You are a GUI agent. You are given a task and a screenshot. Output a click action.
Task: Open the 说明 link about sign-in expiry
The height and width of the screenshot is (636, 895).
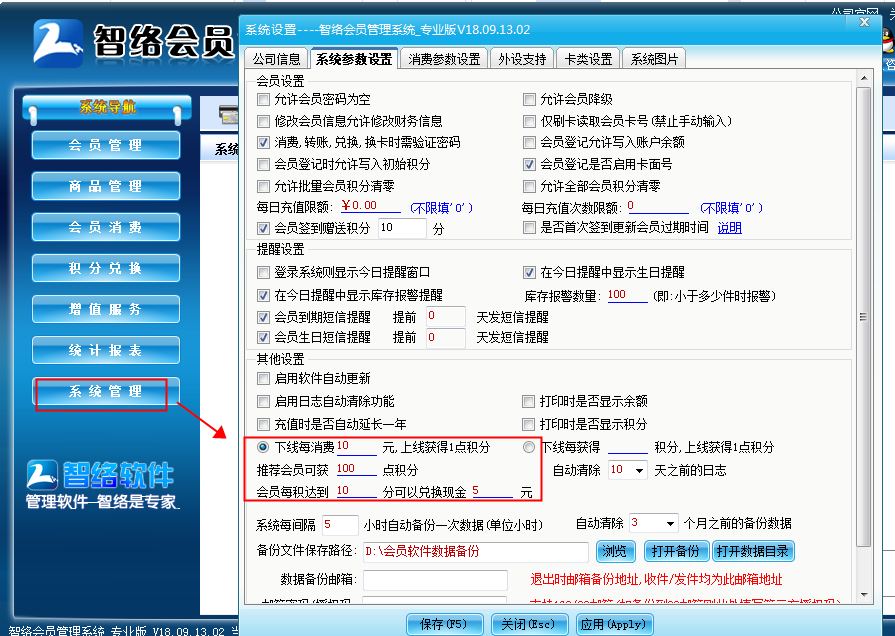tap(729, 228)
